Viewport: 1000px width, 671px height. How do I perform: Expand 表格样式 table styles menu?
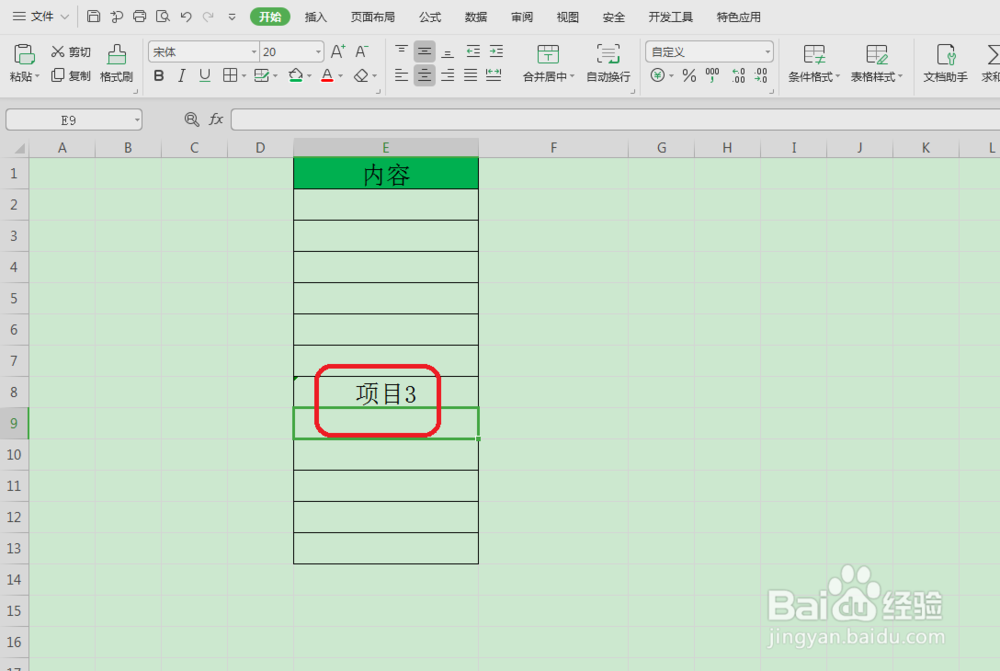pos(900,77)
